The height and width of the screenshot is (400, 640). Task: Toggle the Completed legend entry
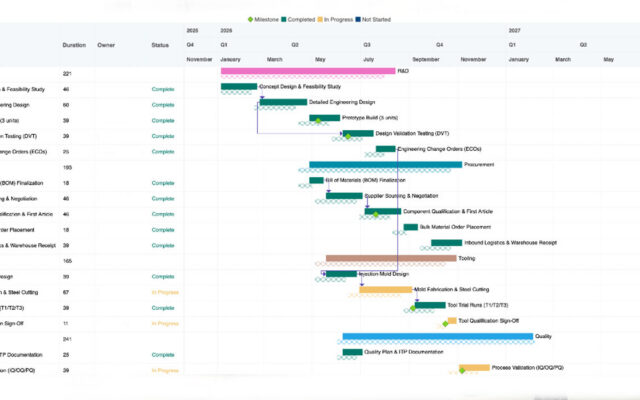click(x=298, y=20)
